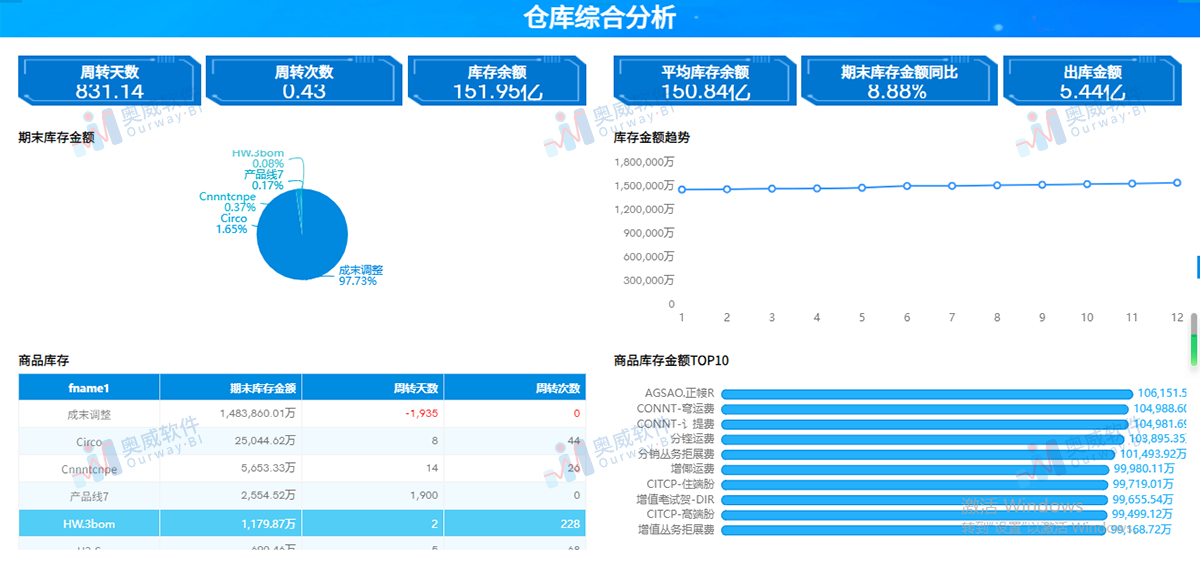This screenshot has width=1200, height=568.
Task: Click the 出库金额 KPI card
Action: (x=1092, y=81)
